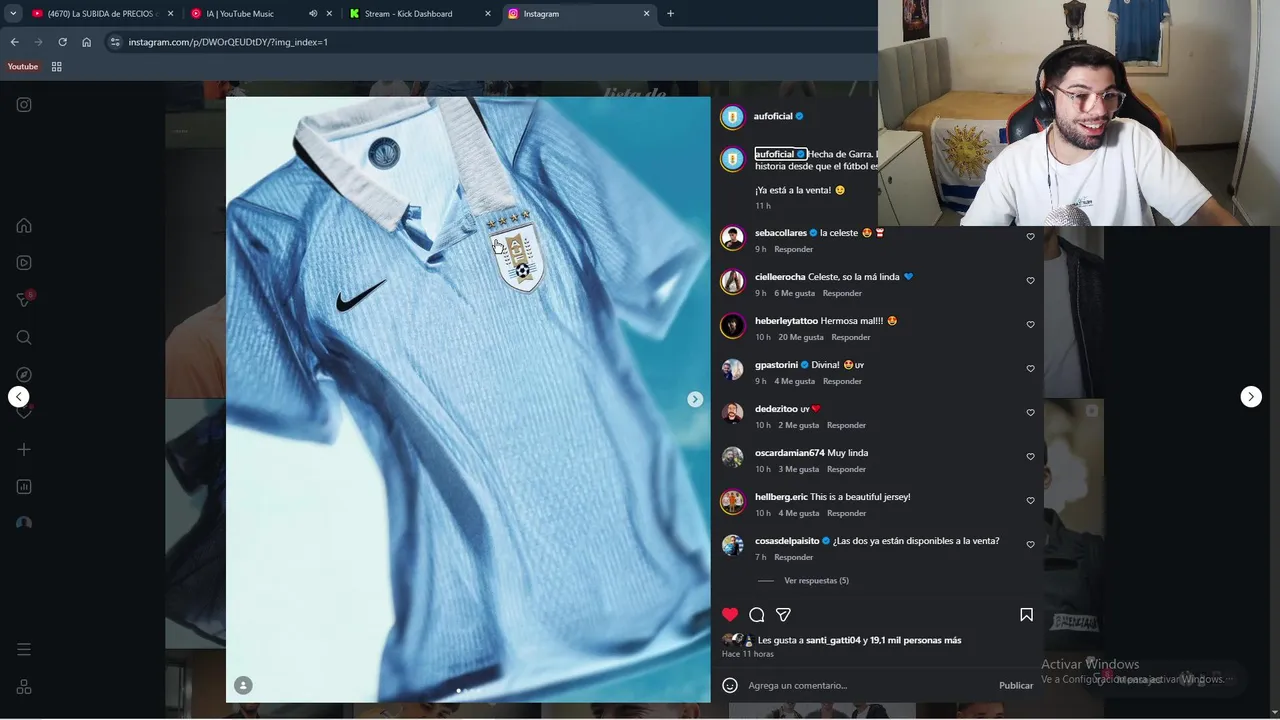Open Create new post plus icon
This screenshot has height=720, width=1280.
24,450
